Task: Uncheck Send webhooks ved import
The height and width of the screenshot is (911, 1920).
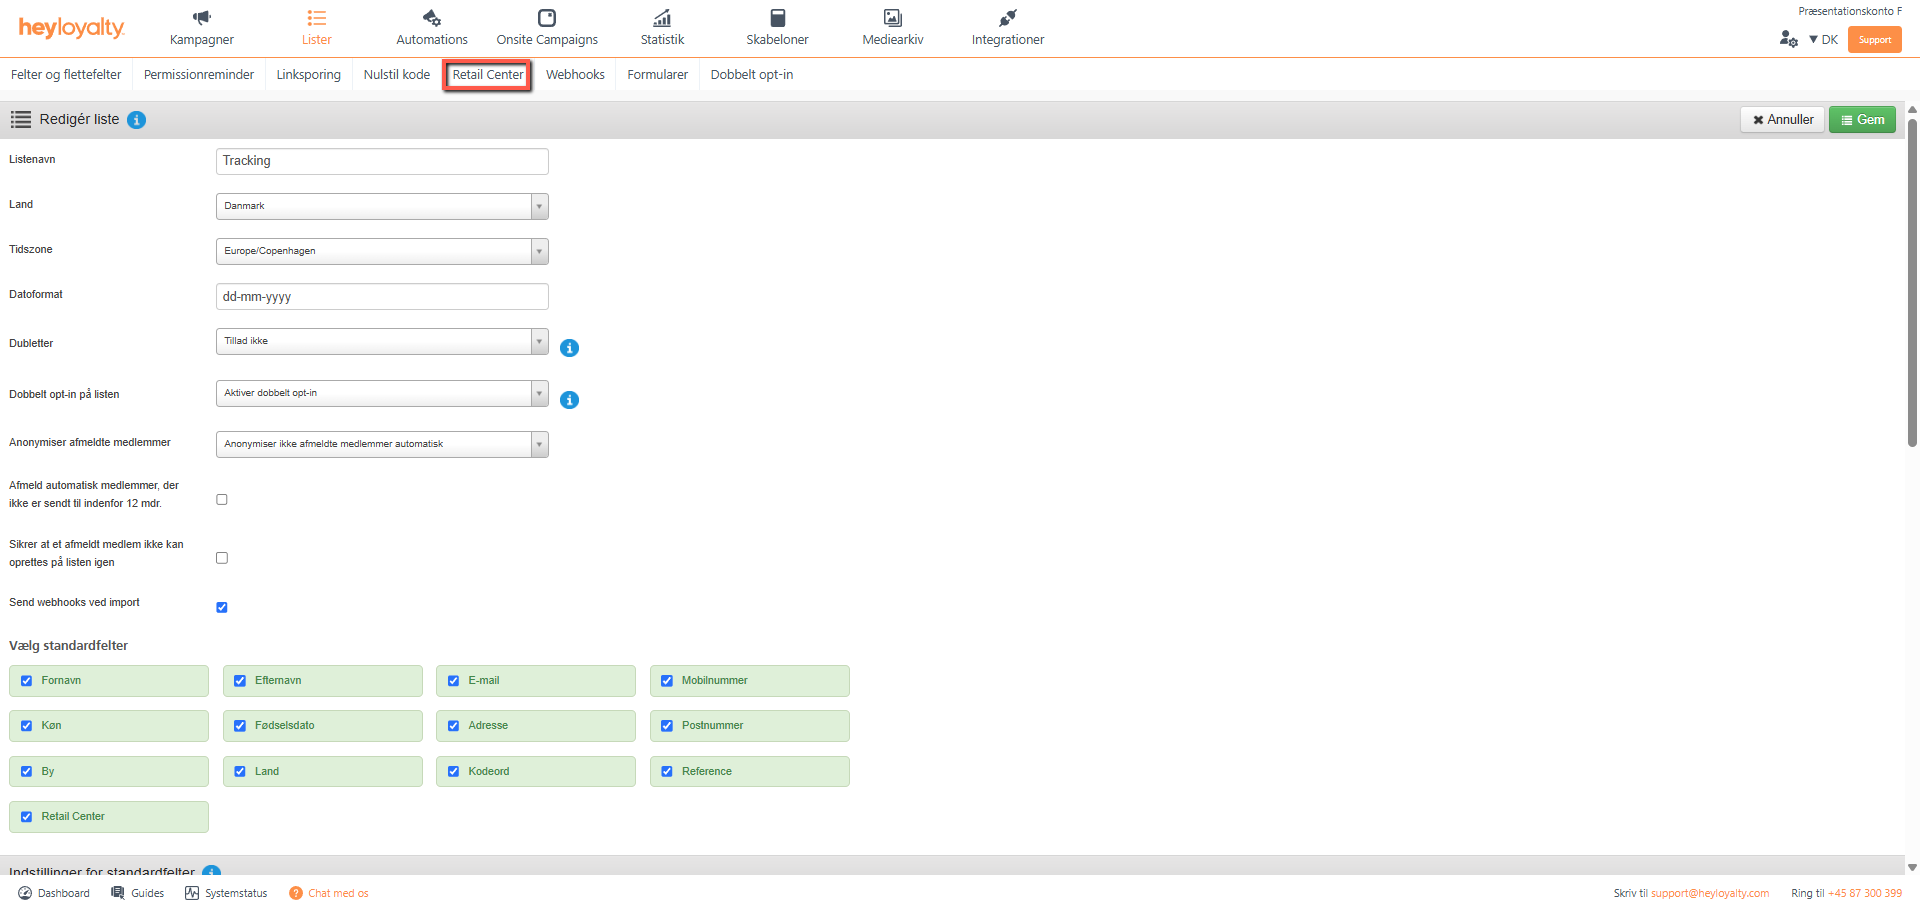Action: [x=222, y=607]
